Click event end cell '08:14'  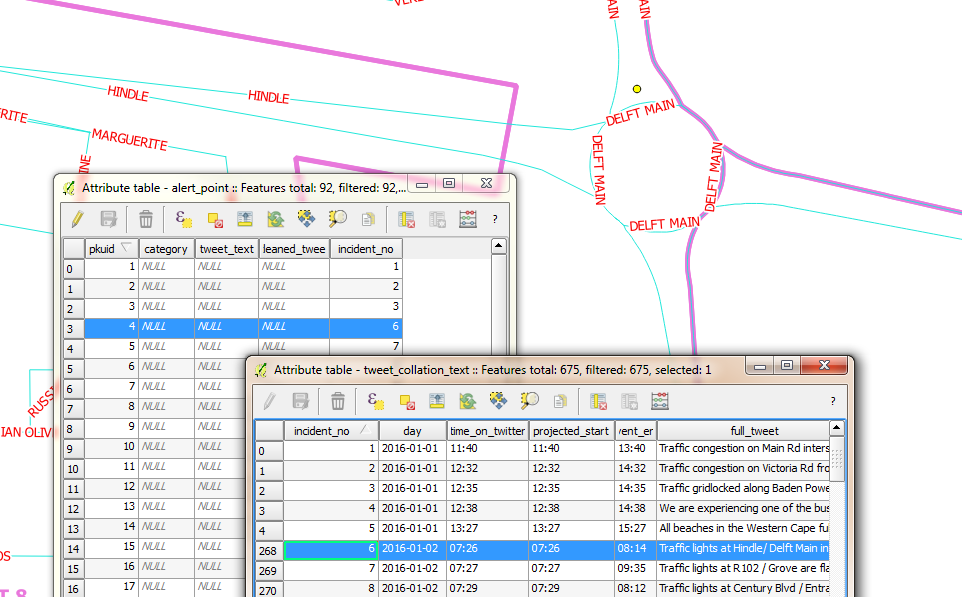point(636,548)
